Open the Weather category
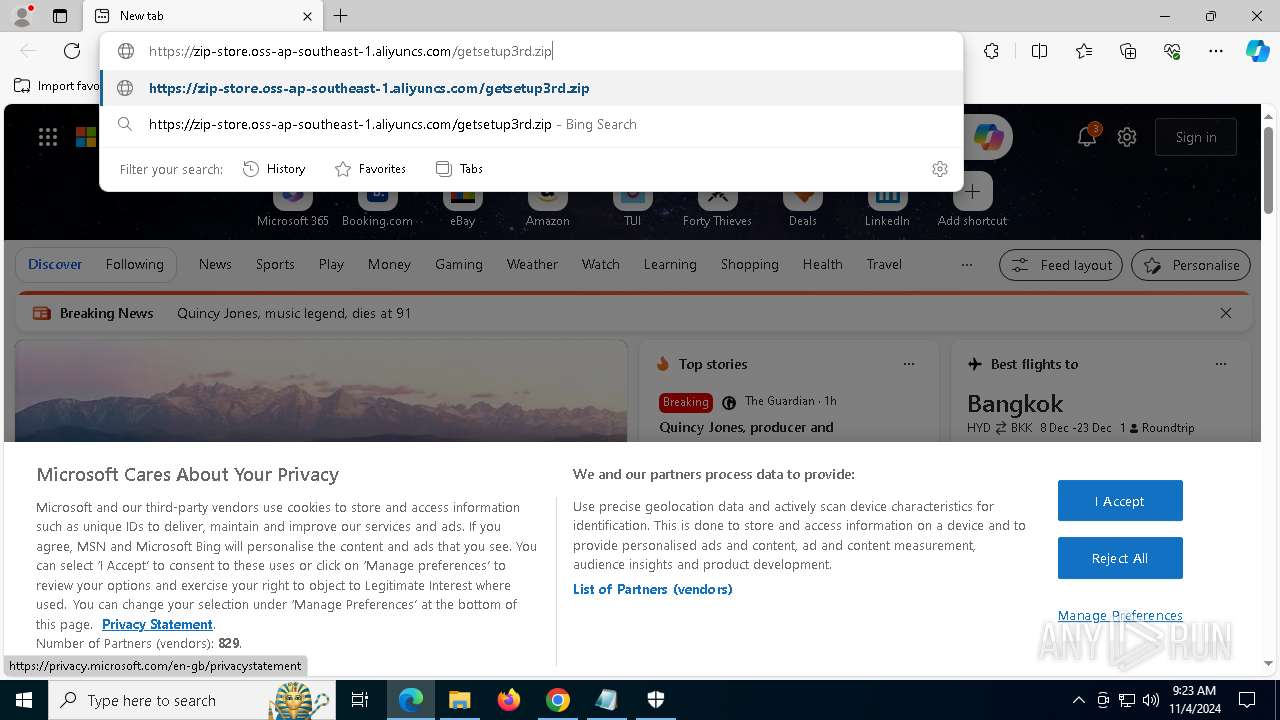This screenshot has height=720, width=1280. point(532,265)
